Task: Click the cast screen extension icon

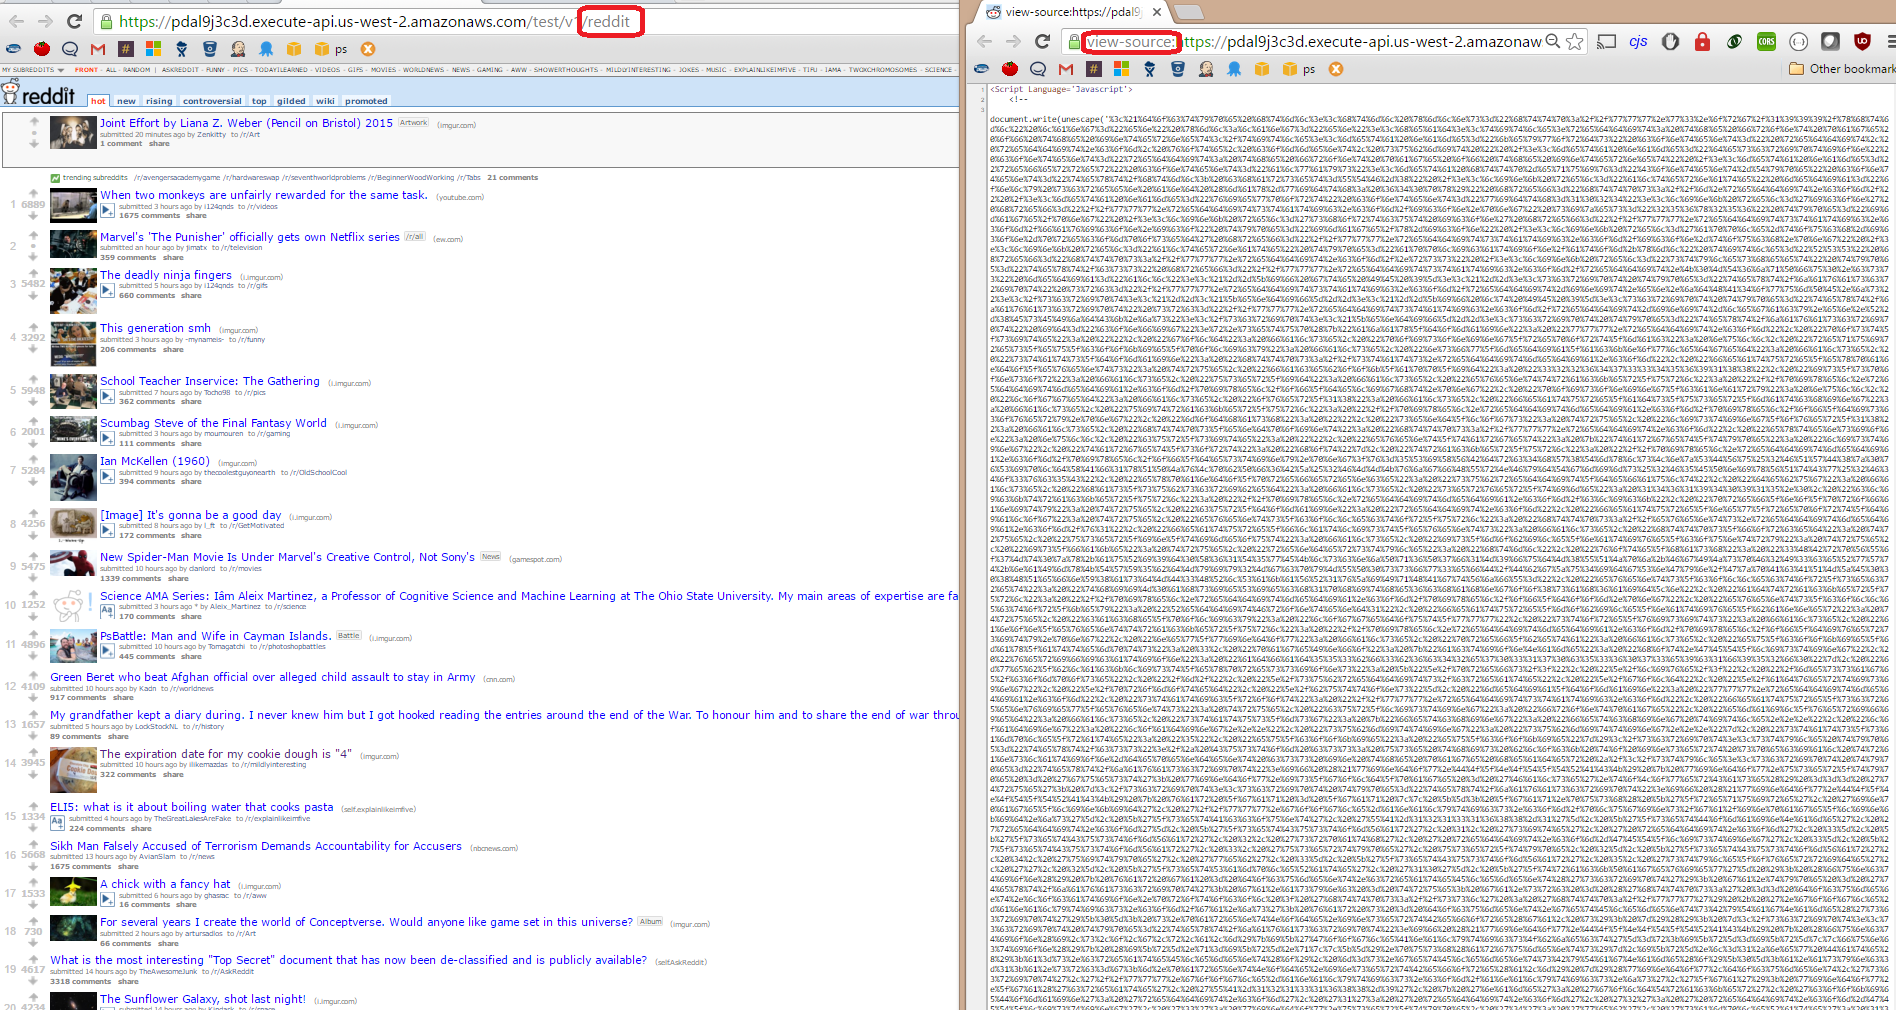Action: pos(1607,41)
